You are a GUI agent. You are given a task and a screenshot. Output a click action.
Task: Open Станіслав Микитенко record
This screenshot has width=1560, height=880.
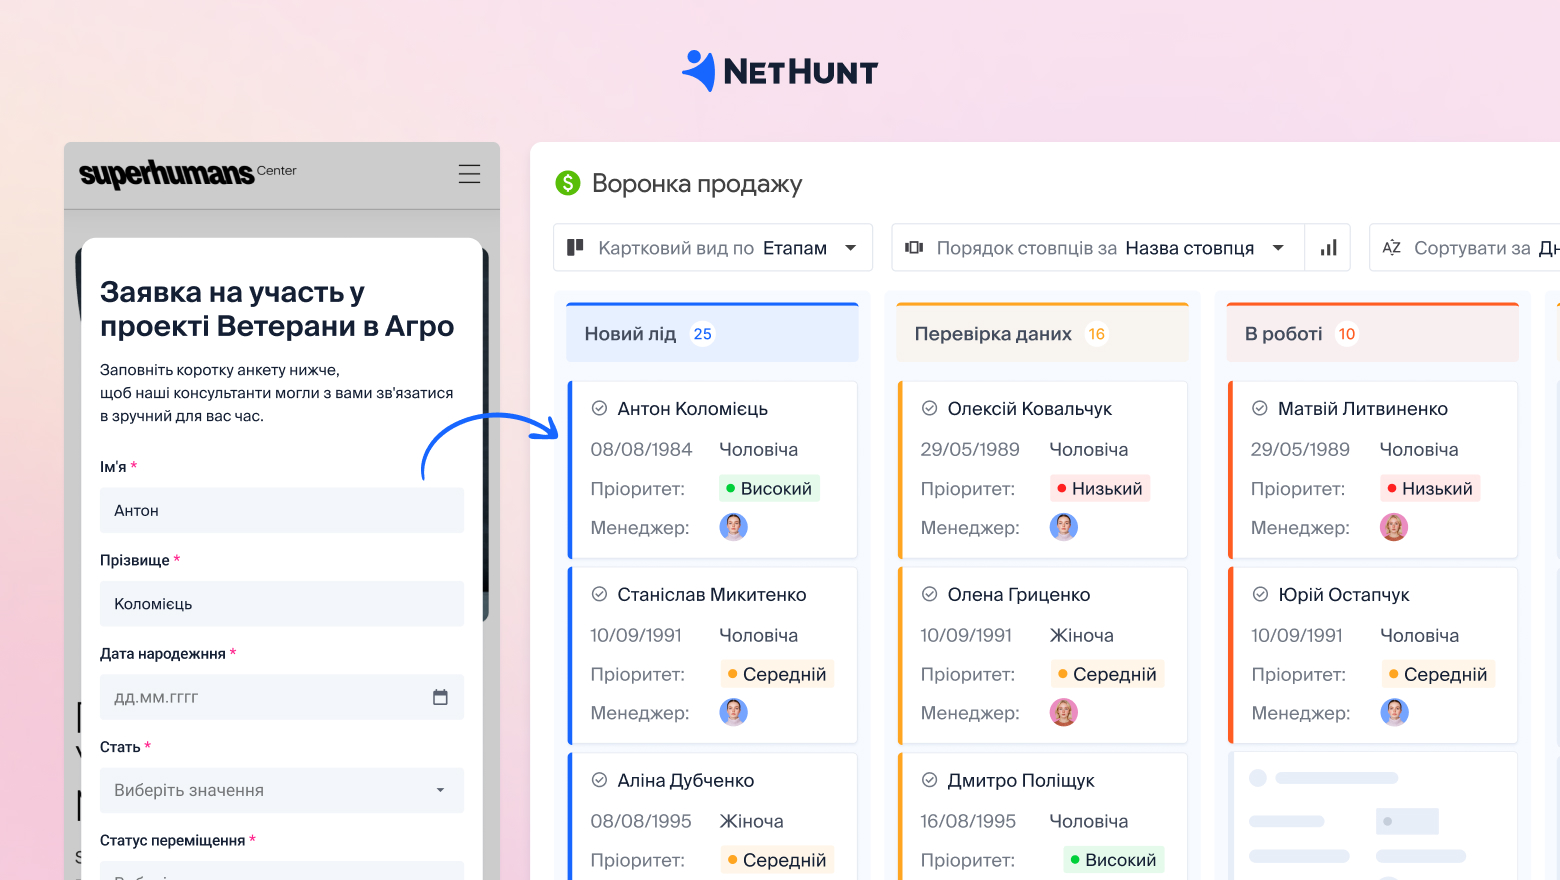tap(712, 595)
